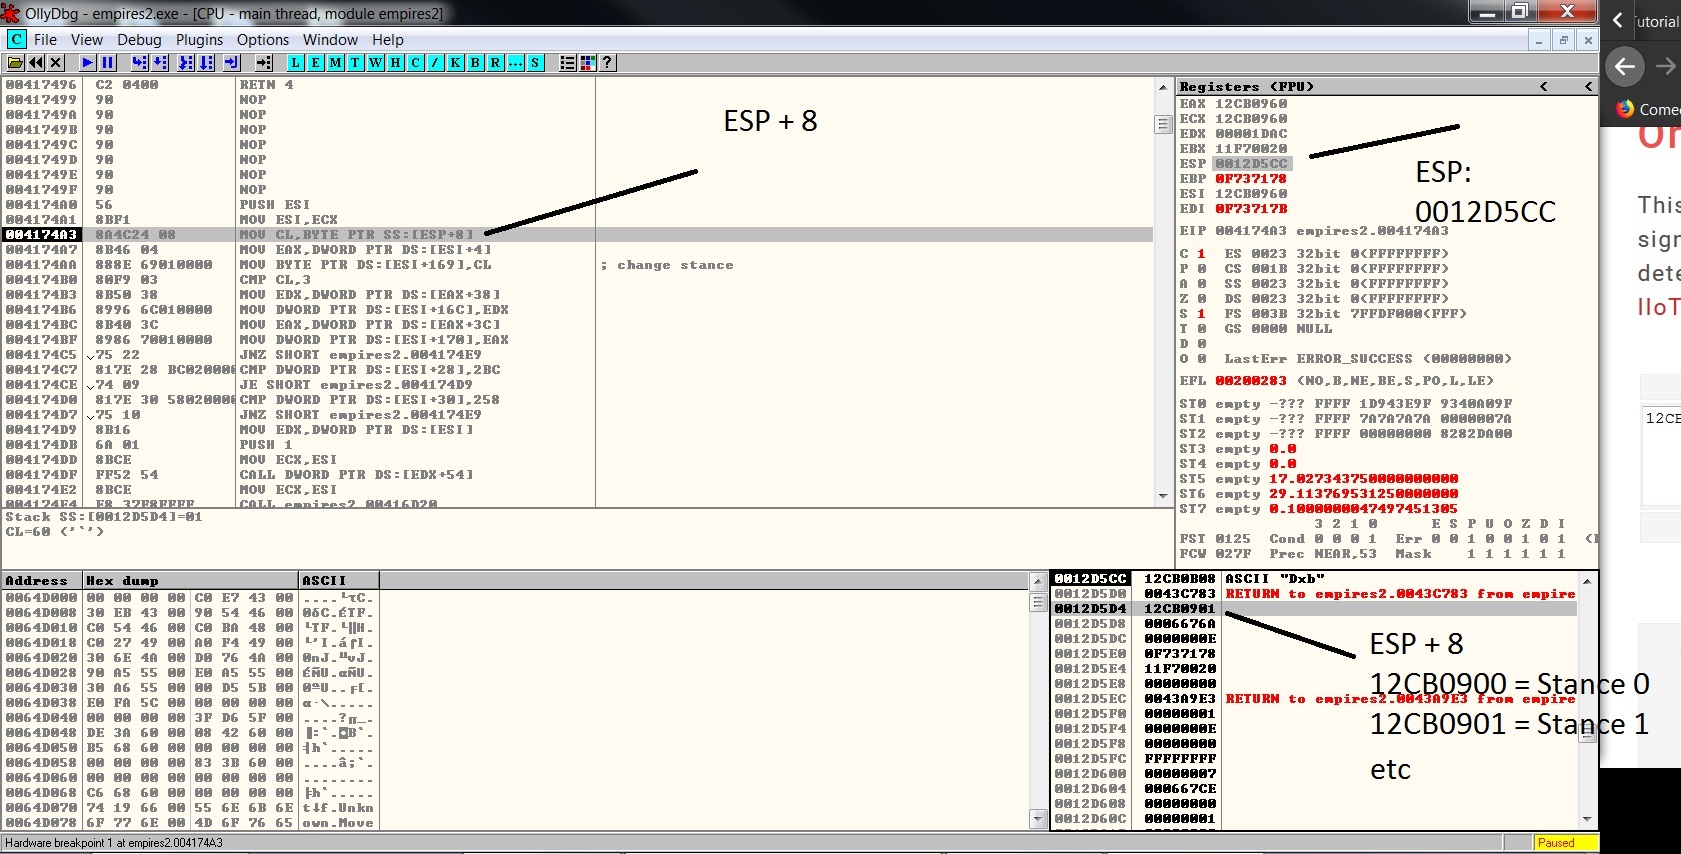This screenshot has width=1681, height=854.
Task: Open the Log window (L)
Action: tap(295, 62)
